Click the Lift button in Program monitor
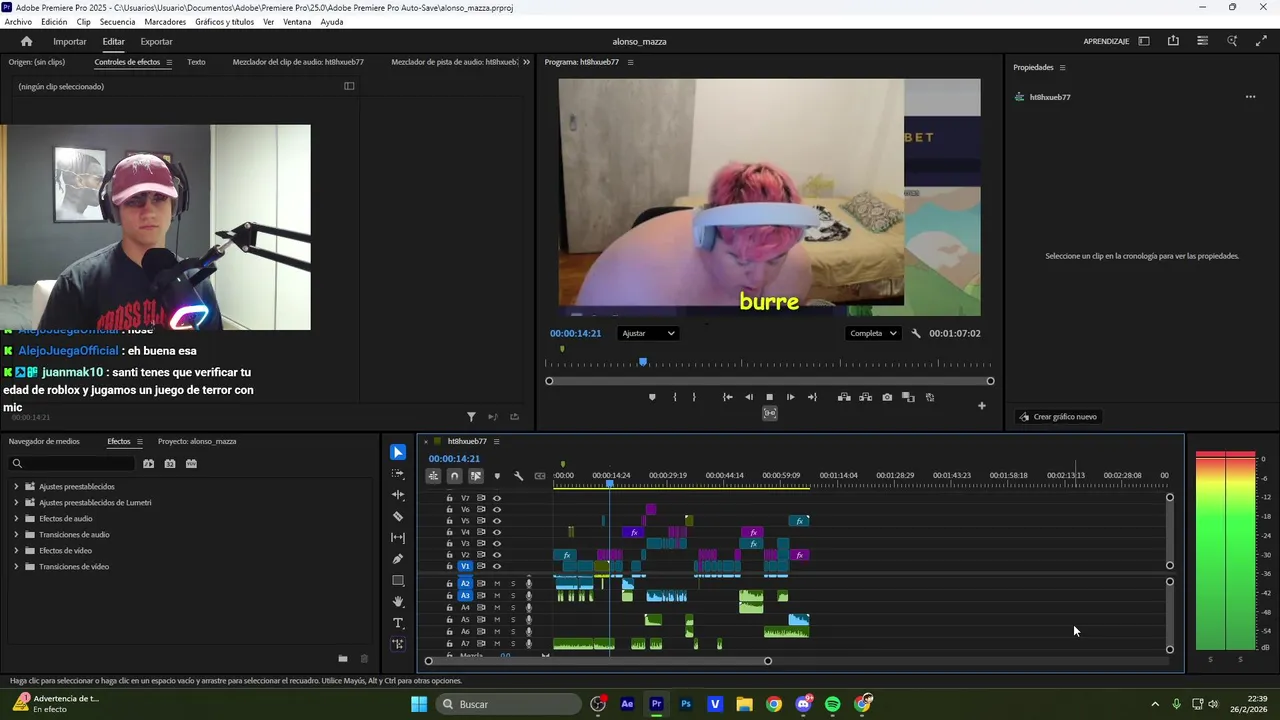The image size is (1280, 720). click(x=844, y=397)
